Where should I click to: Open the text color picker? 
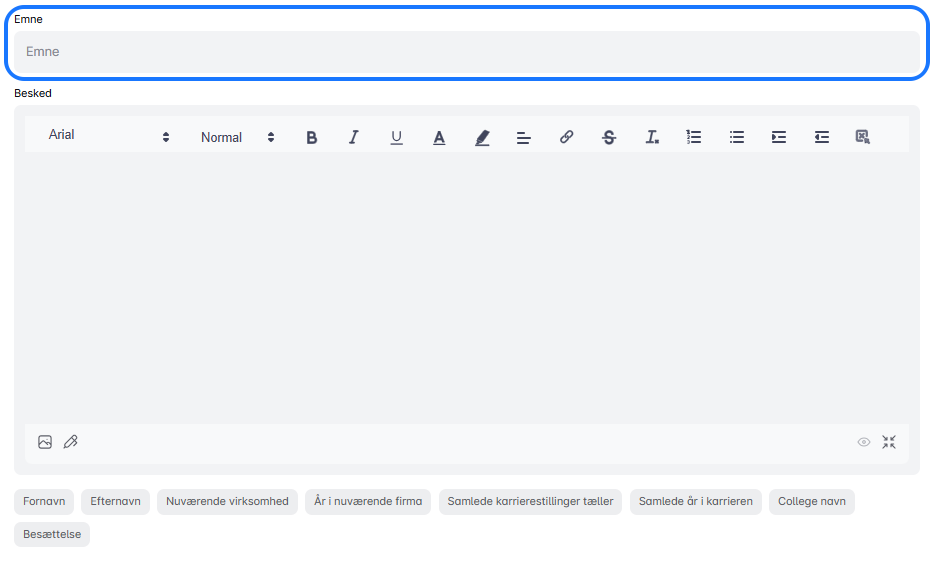pos(439,138)
